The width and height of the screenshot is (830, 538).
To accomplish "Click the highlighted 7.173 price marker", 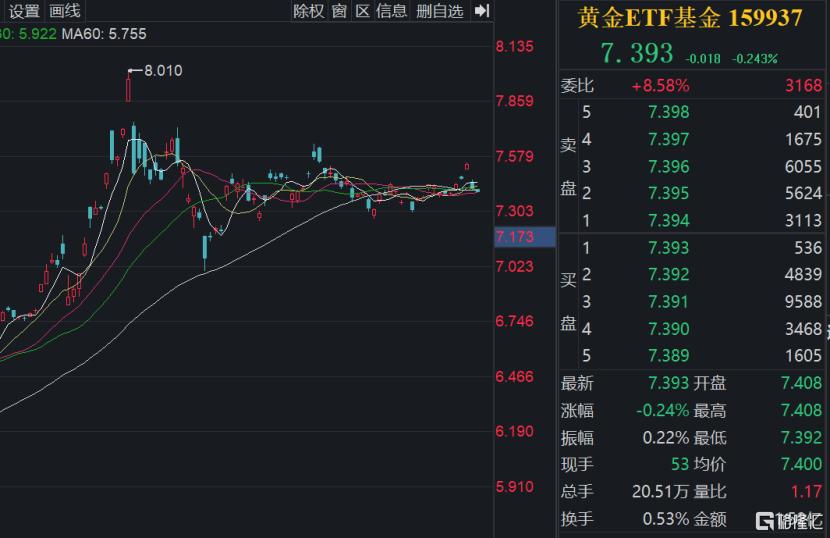I will click(525, 237).
